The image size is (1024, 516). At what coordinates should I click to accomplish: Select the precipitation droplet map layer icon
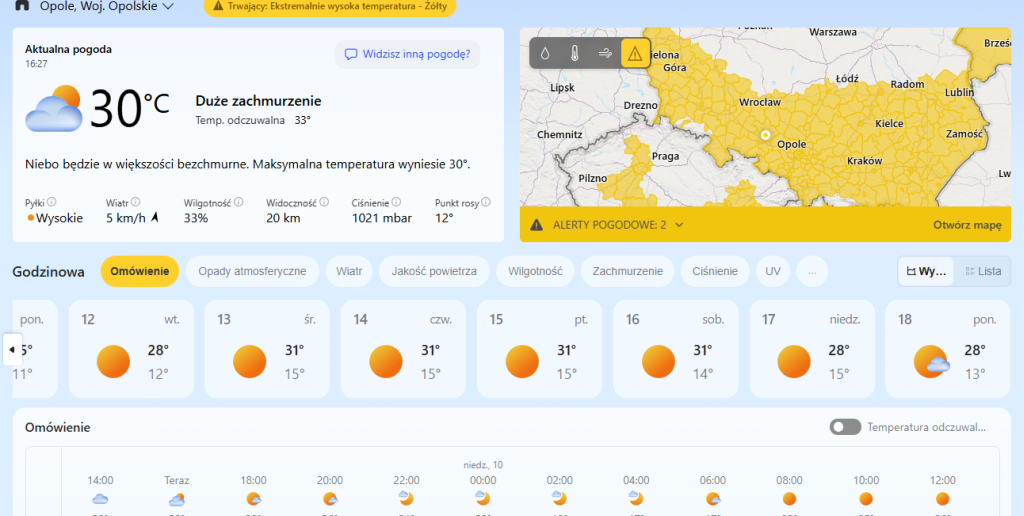545,54
